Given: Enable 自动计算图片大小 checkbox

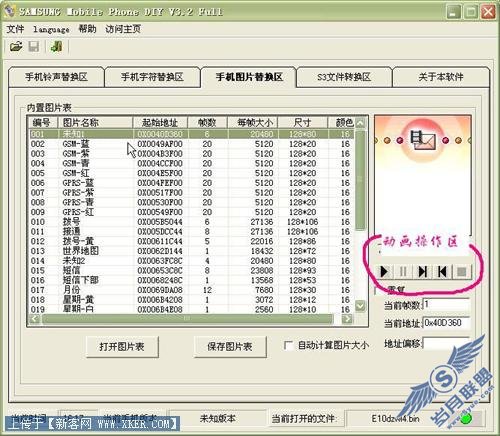Looking at the screenshot, I should pyautogui.click(x=288, y=346).
